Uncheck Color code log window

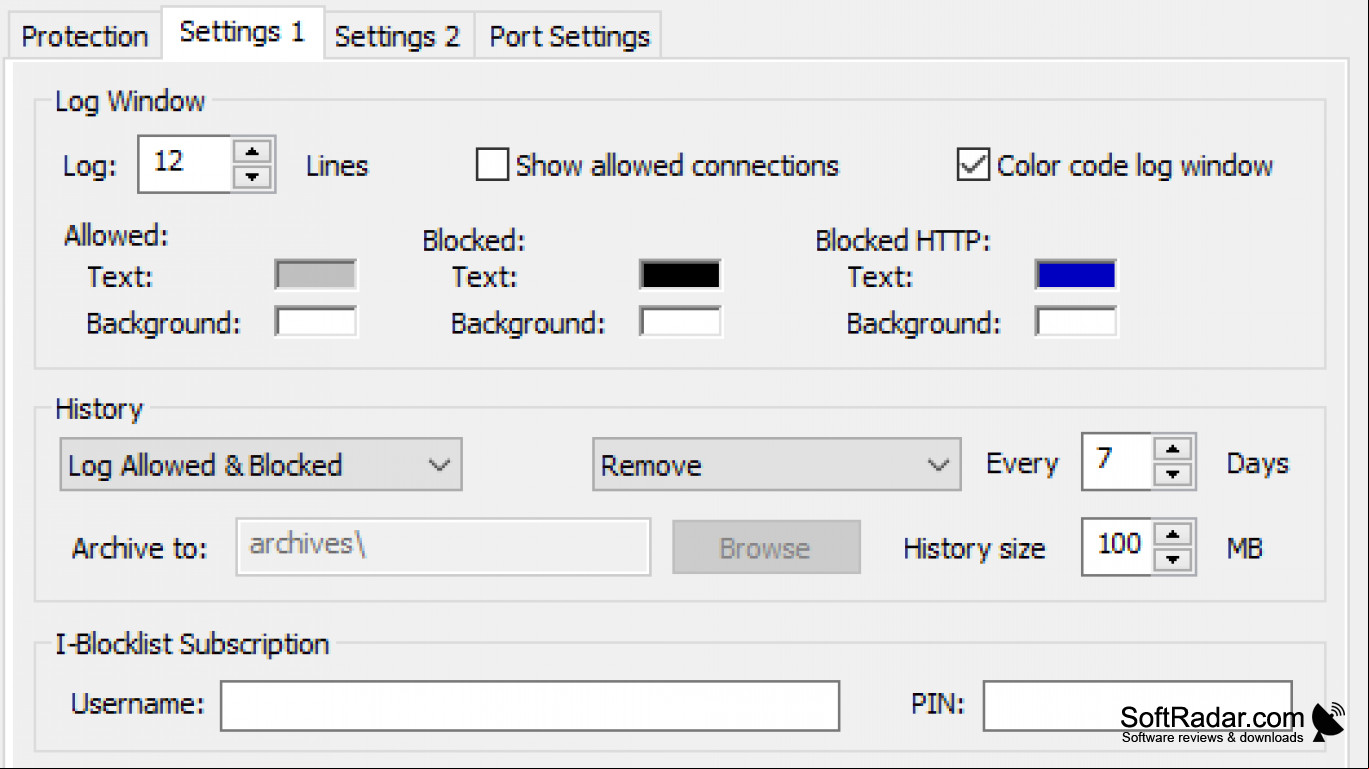(973, 165)
